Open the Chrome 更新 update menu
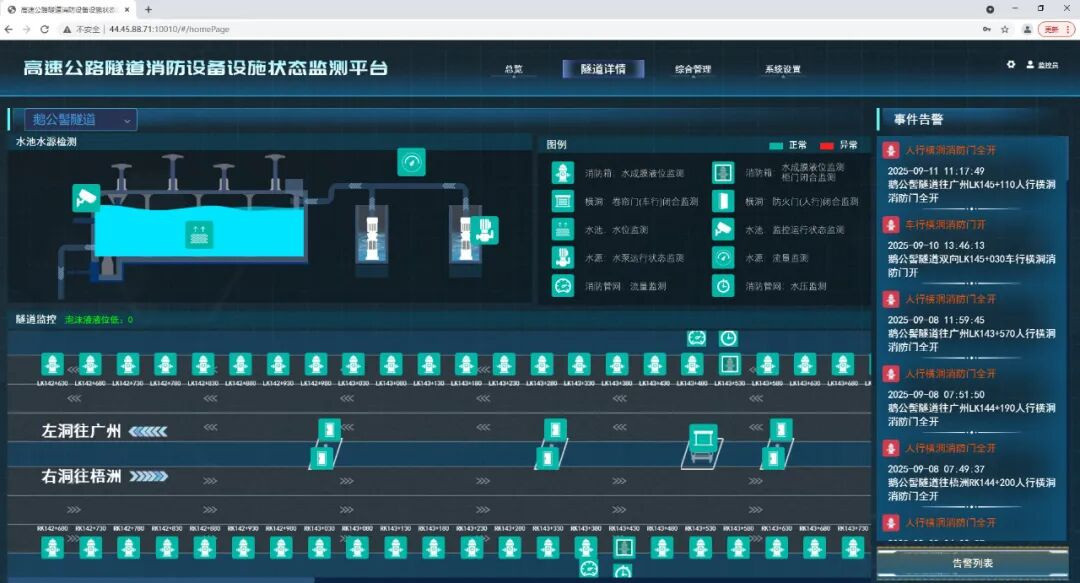Screen dimensions: 1080x583 pyautogui.click(x=1056, y=29)
